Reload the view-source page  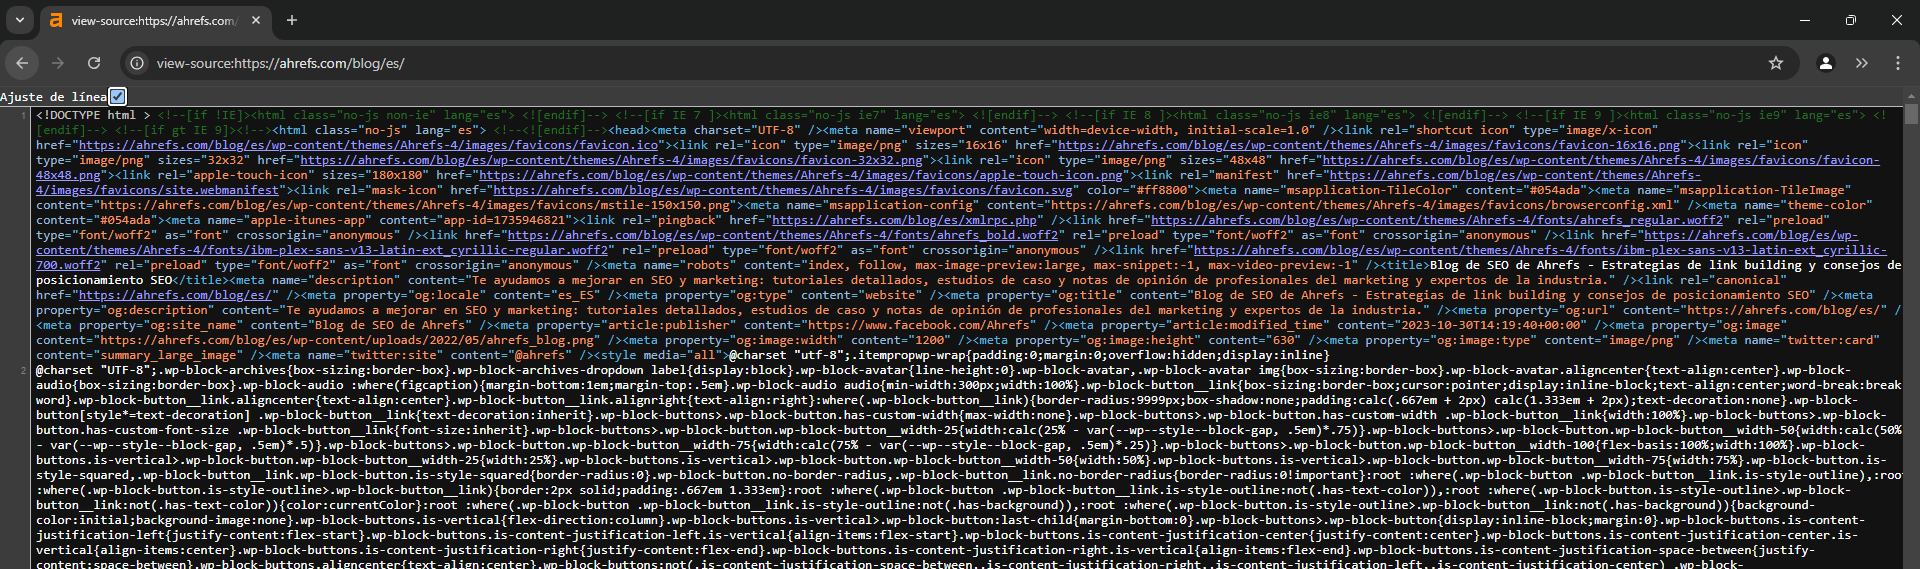tap(94, 63)
